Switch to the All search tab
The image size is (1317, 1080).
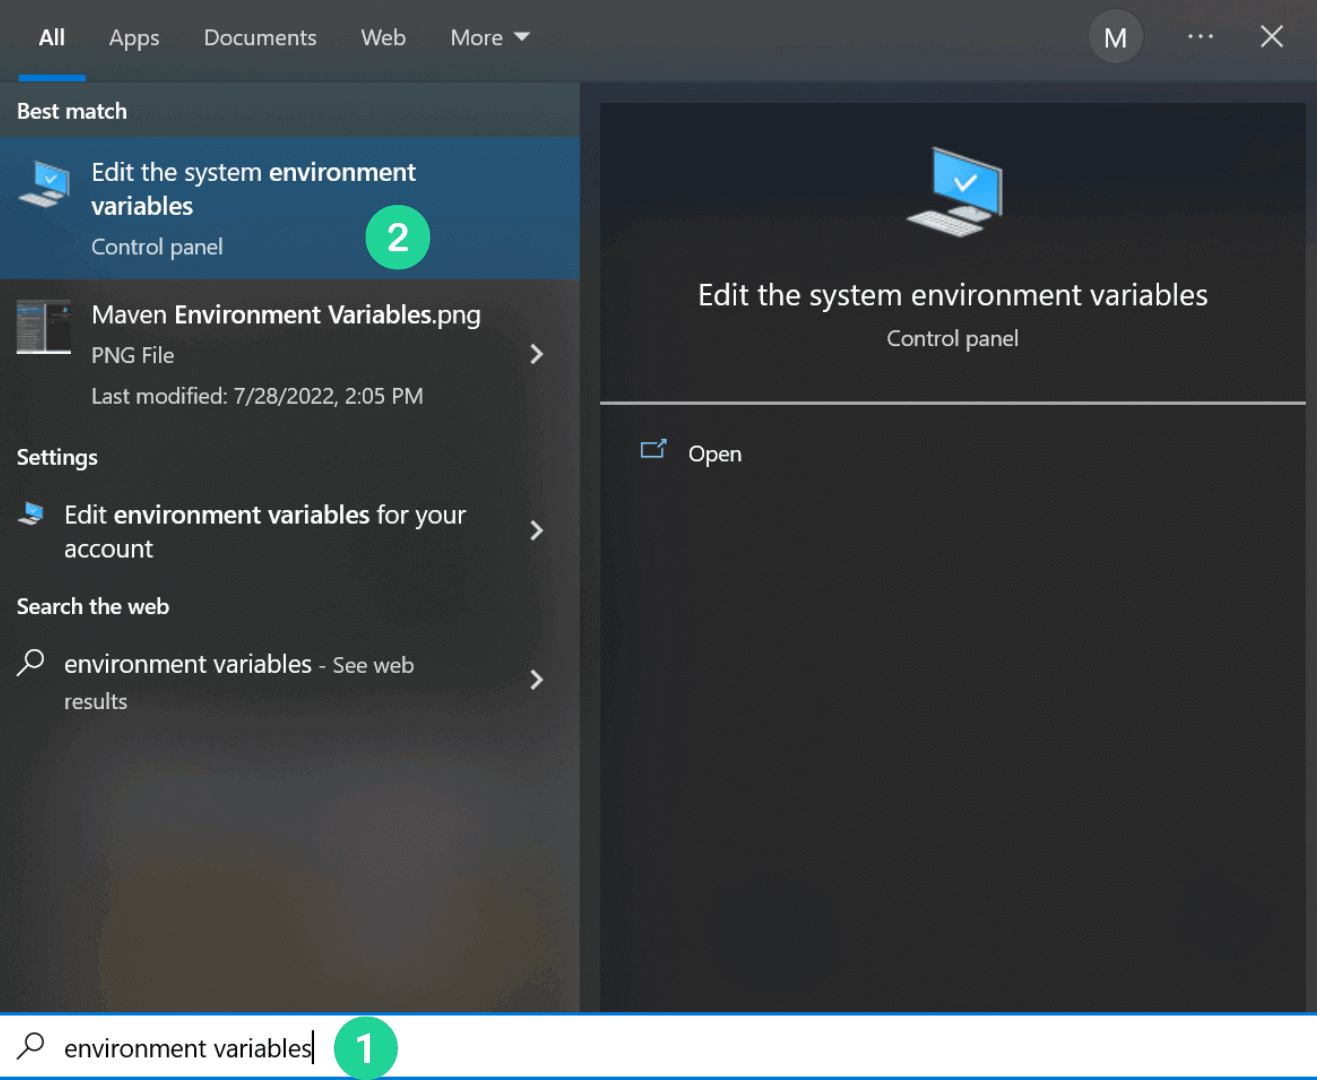click(x=51, y=38)
